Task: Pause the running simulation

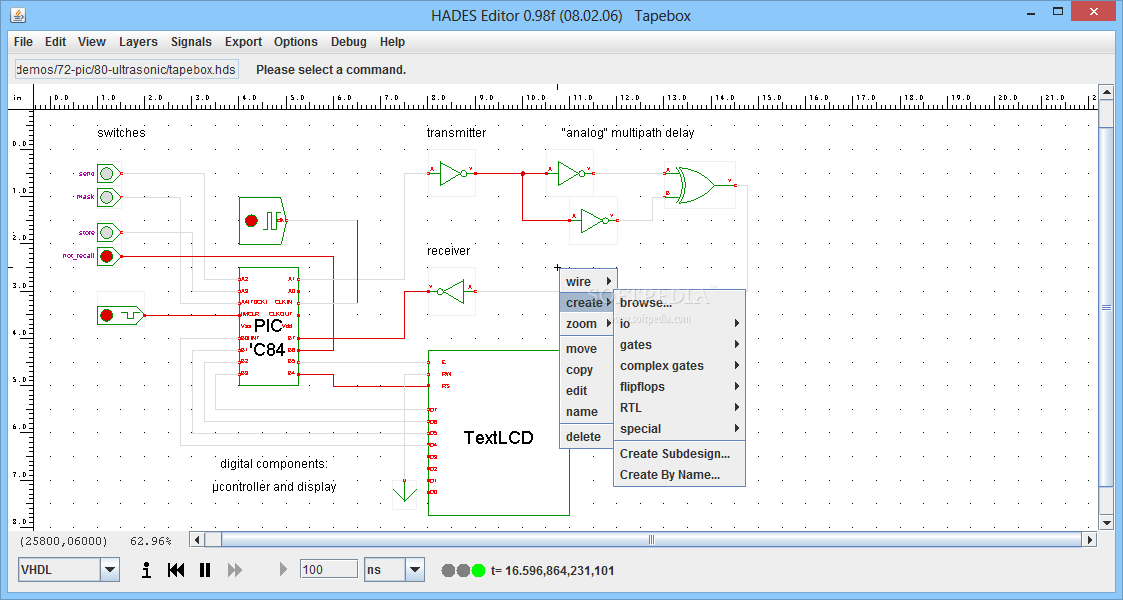Action: pyautogui.click(x=205, y=570)
